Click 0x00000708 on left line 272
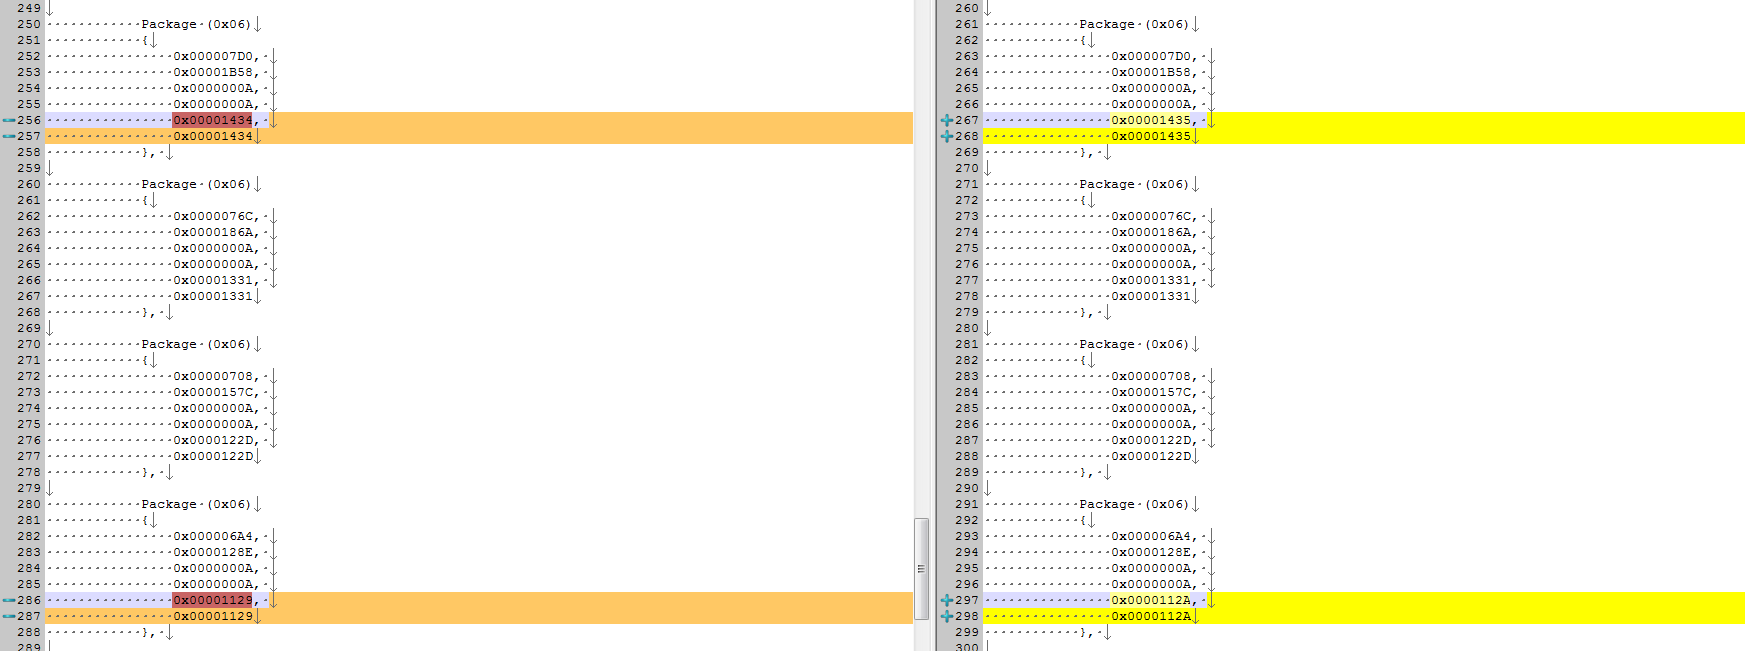 point(213,376)
